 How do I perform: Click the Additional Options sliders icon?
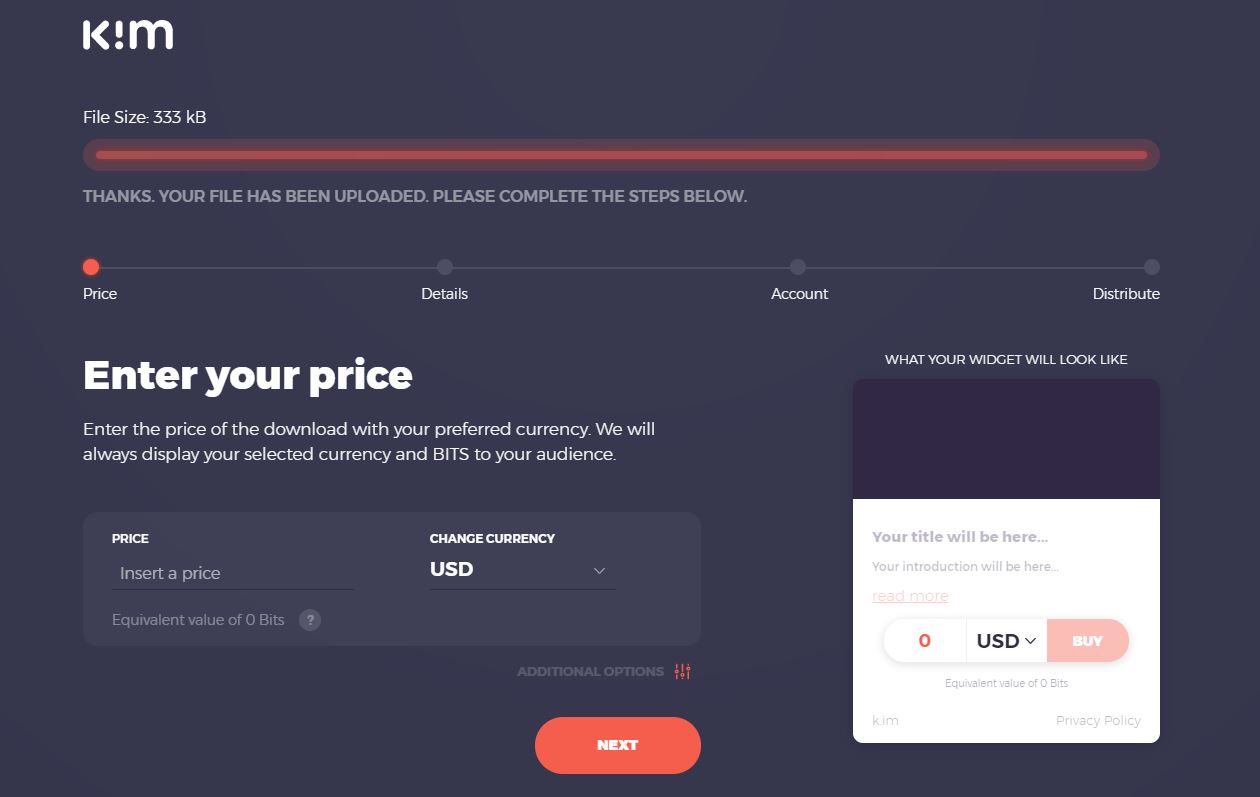[683, 671]
